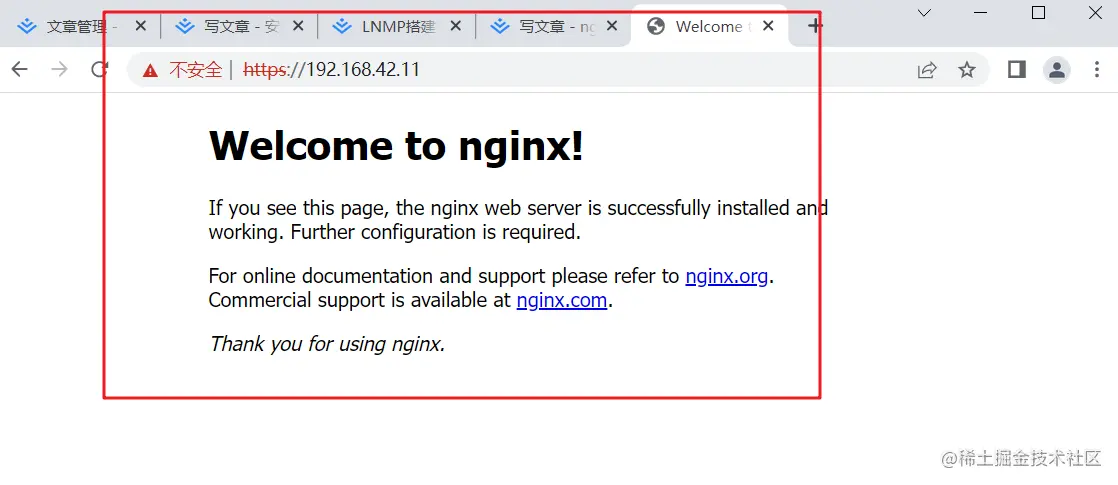Minimize the browser window

pos(981,13)
